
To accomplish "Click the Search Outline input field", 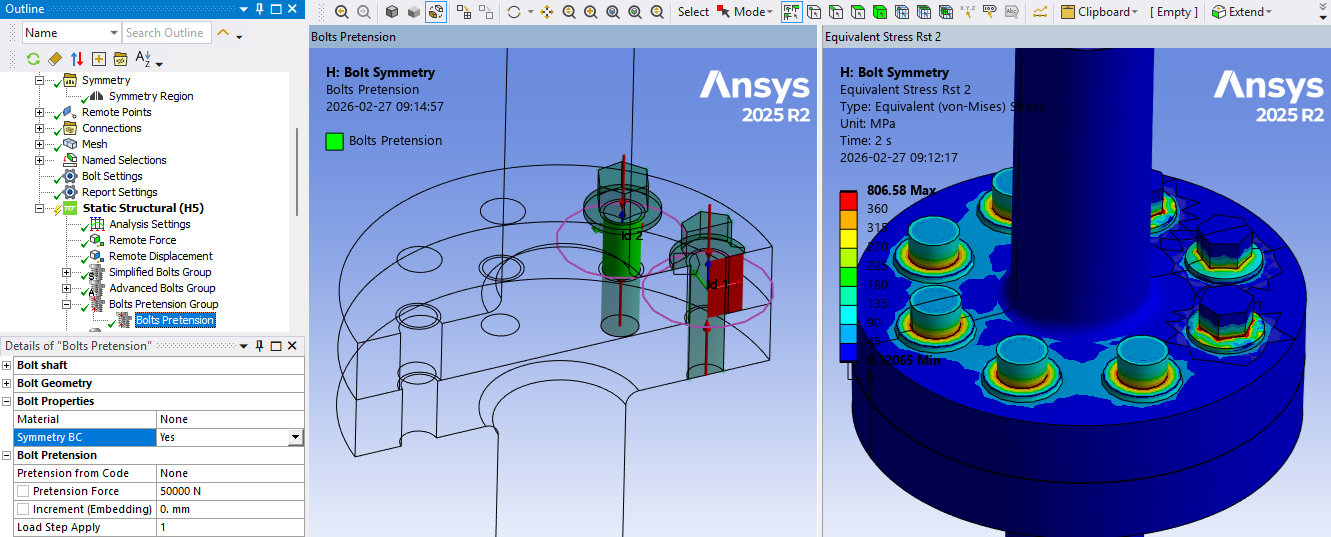I will [165, 33].
